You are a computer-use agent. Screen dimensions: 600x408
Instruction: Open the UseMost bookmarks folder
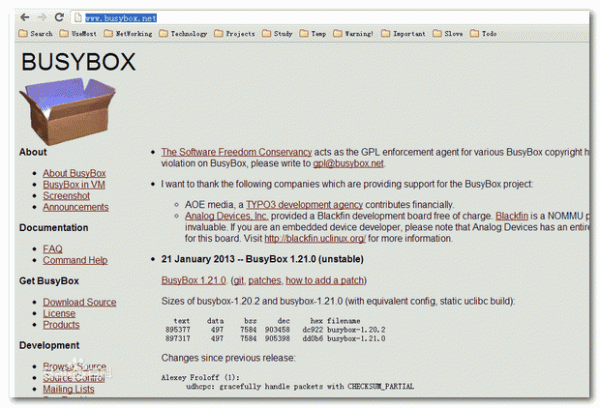pos(78,34)
